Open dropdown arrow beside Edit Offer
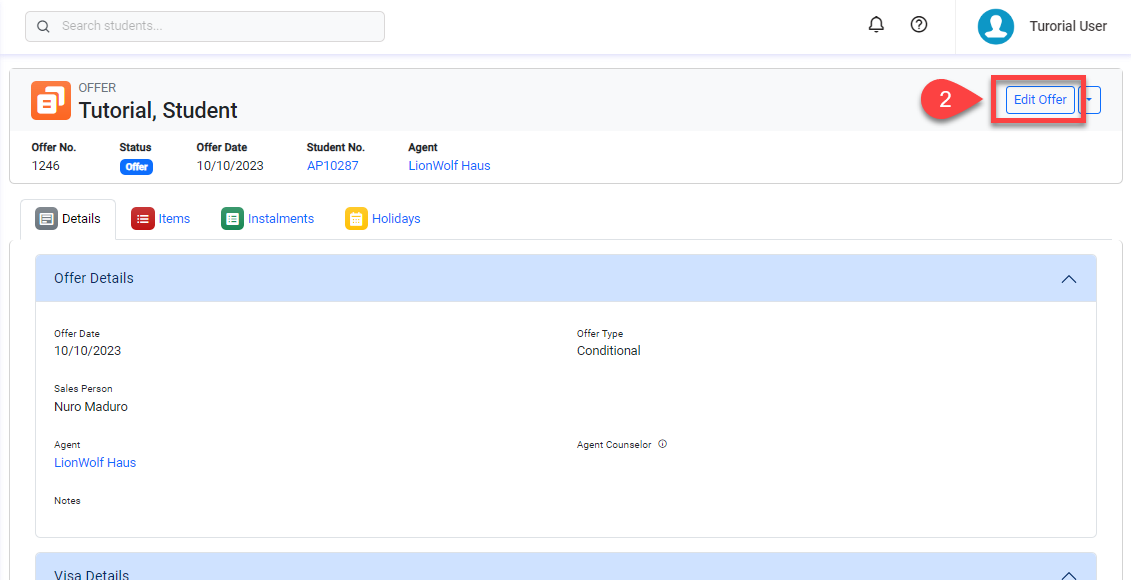Screen dimensions: 1131x580 1090,100
